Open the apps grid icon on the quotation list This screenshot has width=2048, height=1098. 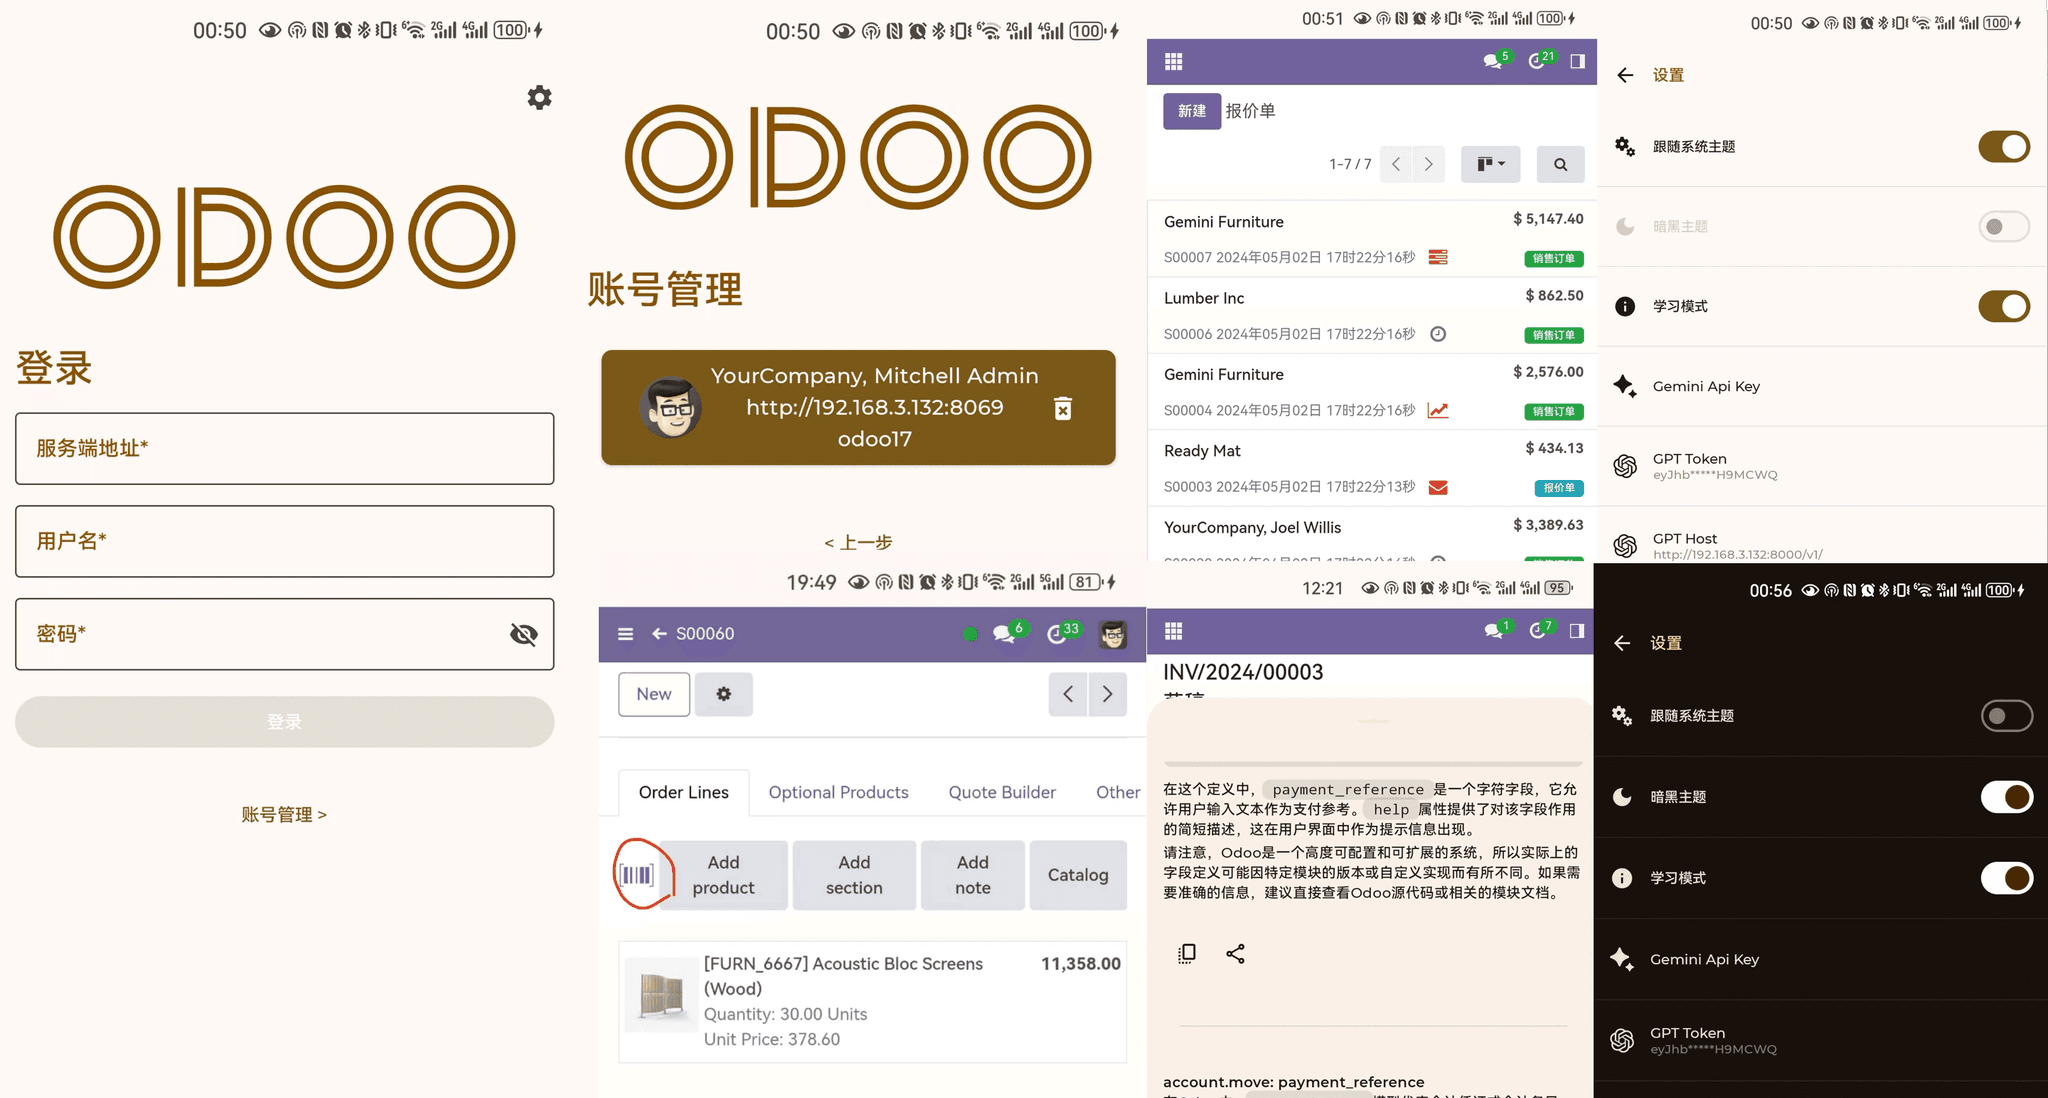point(1172,61)
